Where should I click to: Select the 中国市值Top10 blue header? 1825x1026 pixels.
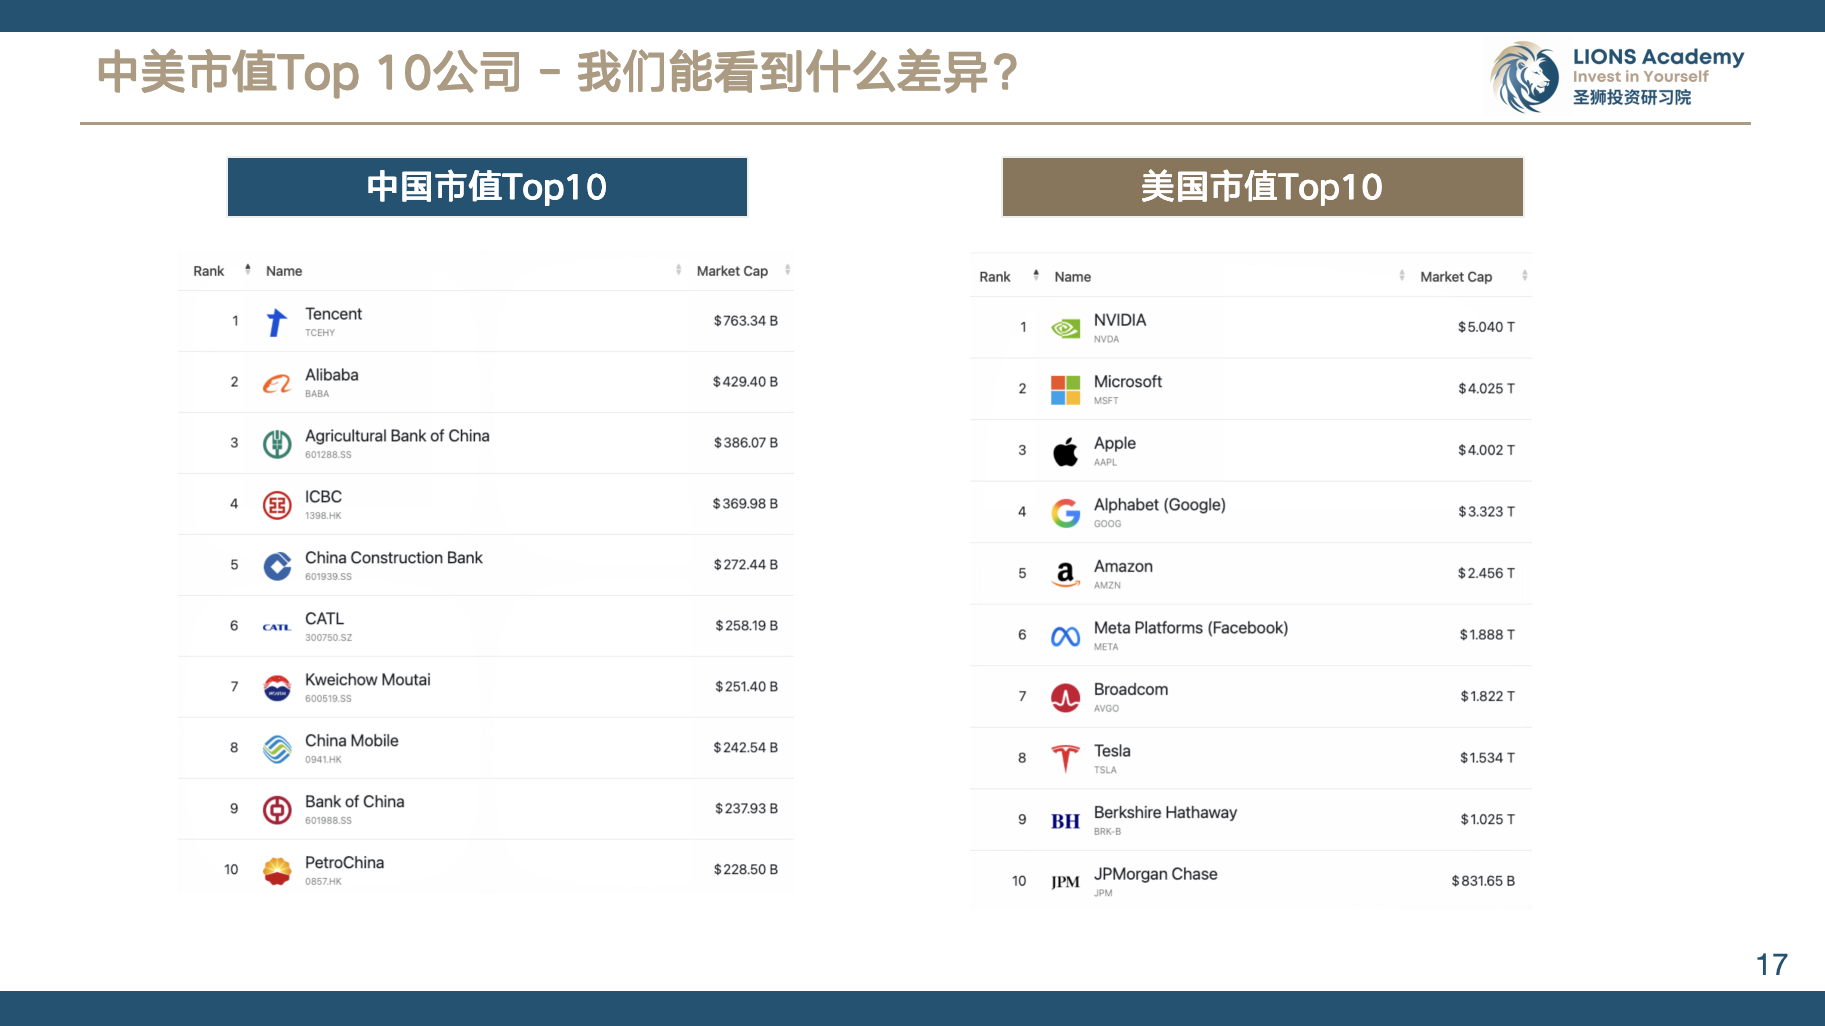coord(487,187)
